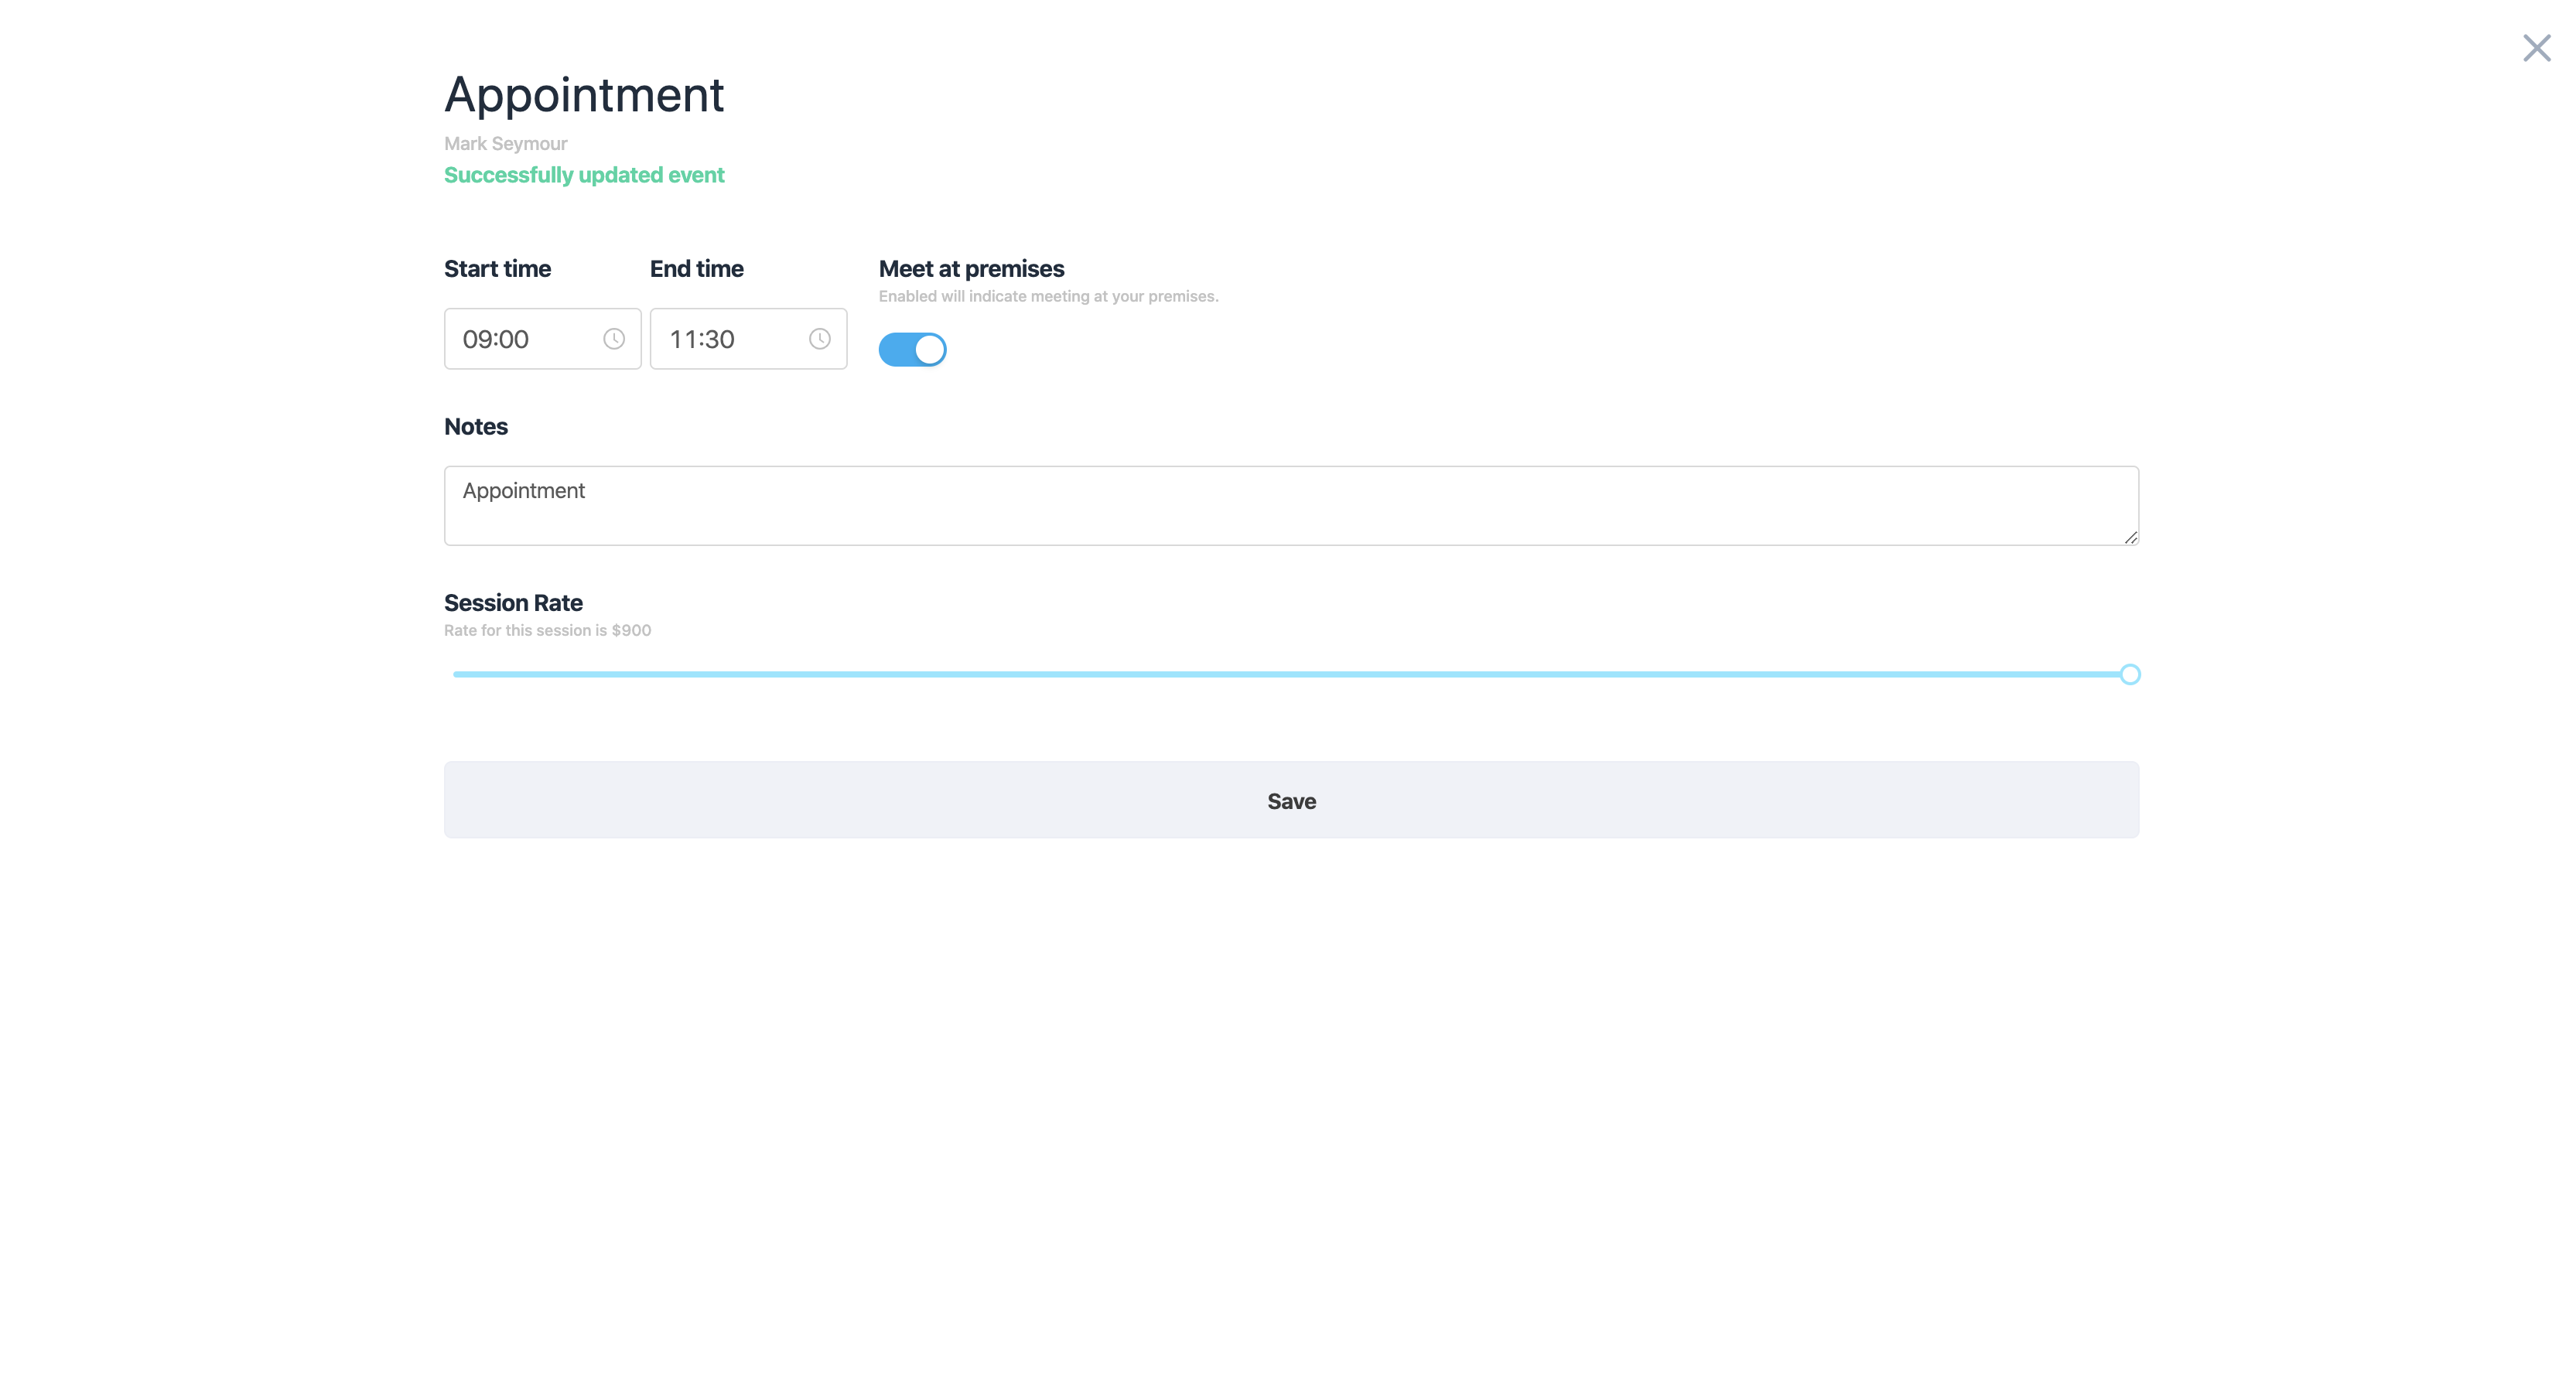This screenshot has height=1386, width=2576.
Task: Click the Session Rate slider handle
Action: (2130, 675)
